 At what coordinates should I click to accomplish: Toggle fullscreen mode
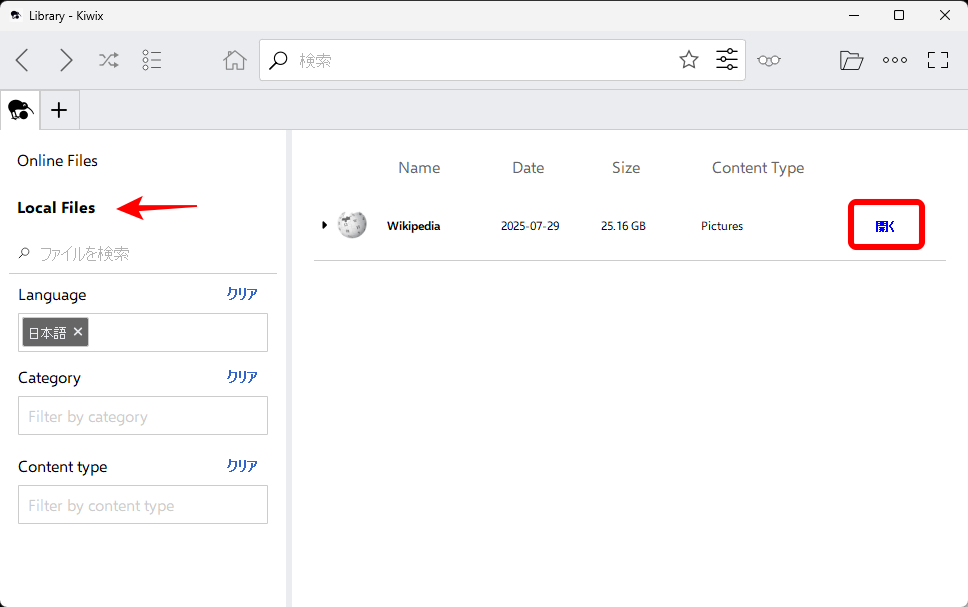tap(938, 60)
